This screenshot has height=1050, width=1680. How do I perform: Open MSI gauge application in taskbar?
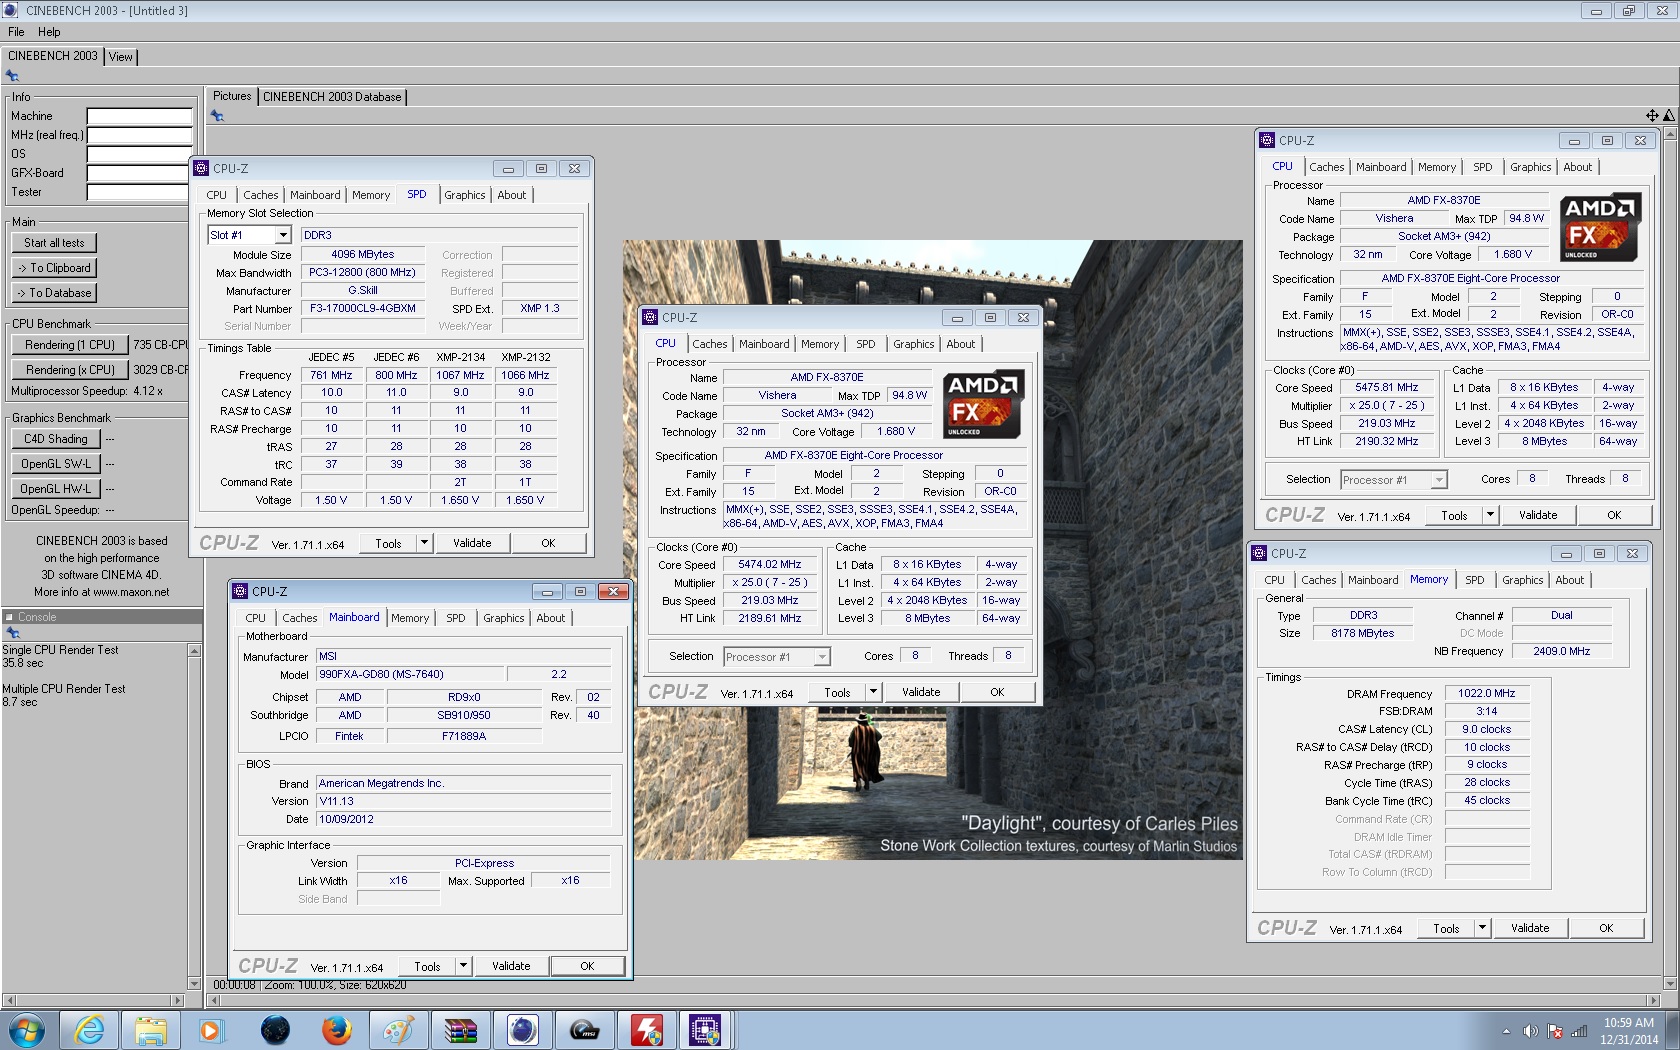(x=584, y=1029)
